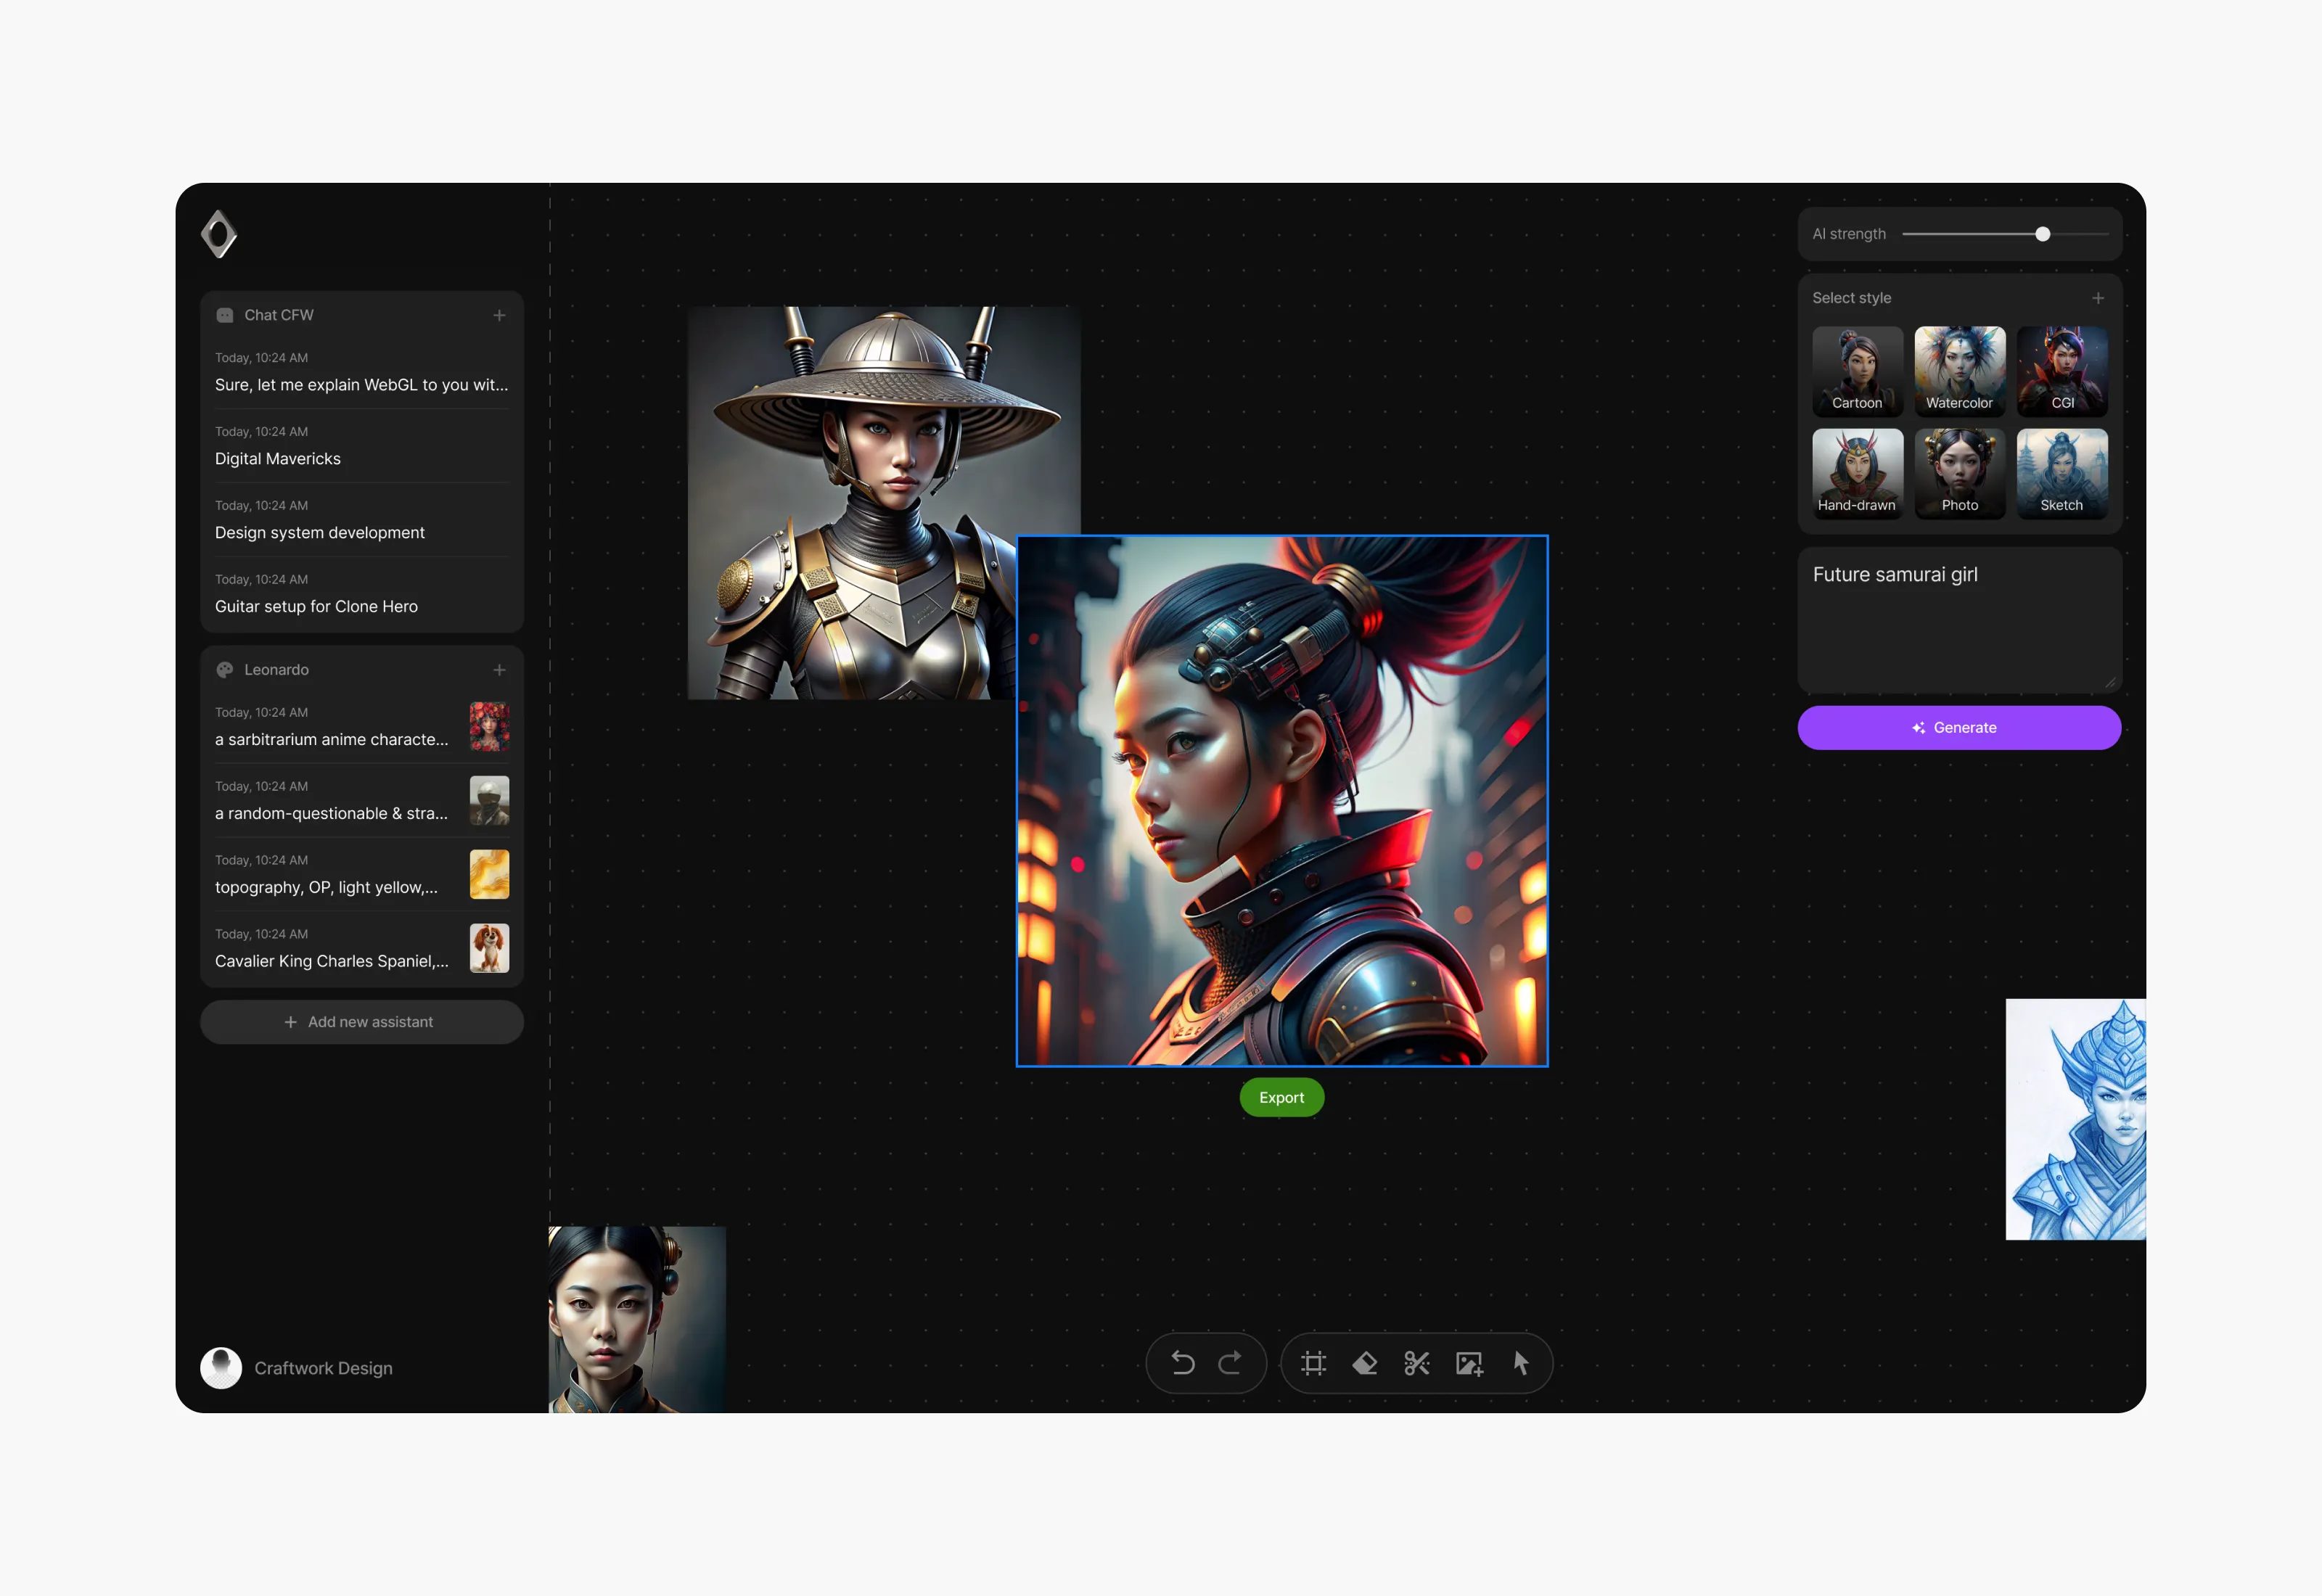Click the undo arrow in the bottom toolbar
The image size is (2322, 1596).
point(1181,1363)
